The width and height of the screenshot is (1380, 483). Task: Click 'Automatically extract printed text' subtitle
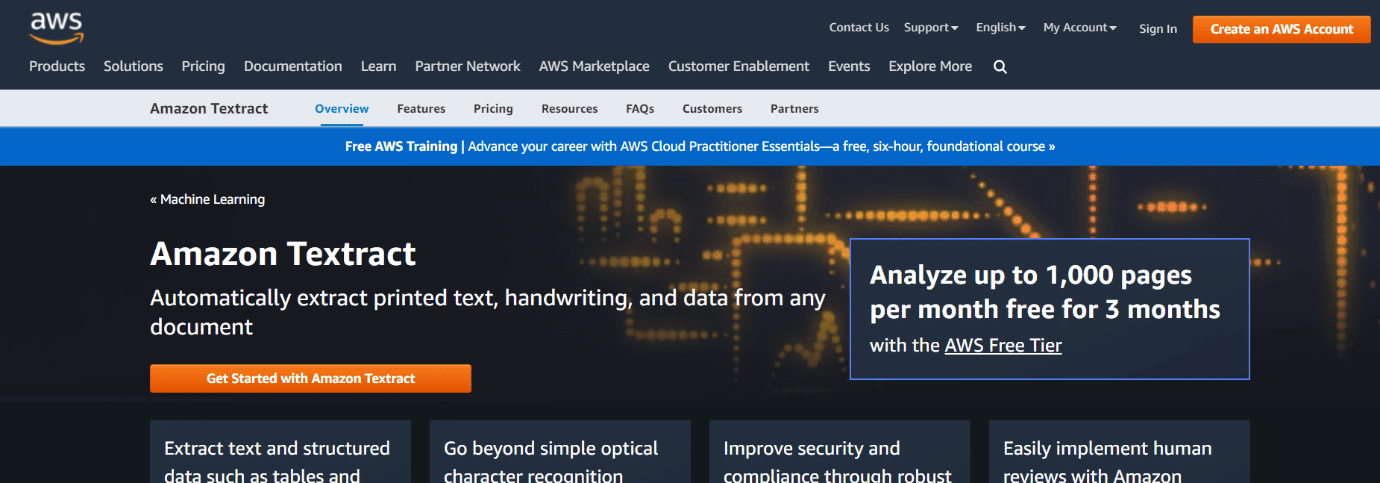coord(488,312)
